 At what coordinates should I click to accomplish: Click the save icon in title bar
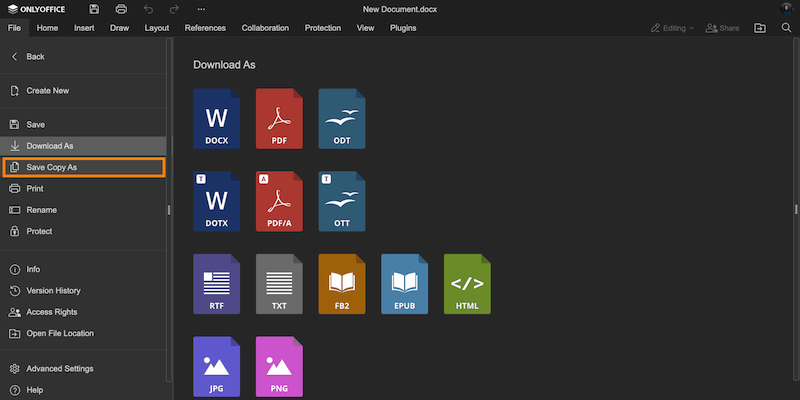point(94,9)
